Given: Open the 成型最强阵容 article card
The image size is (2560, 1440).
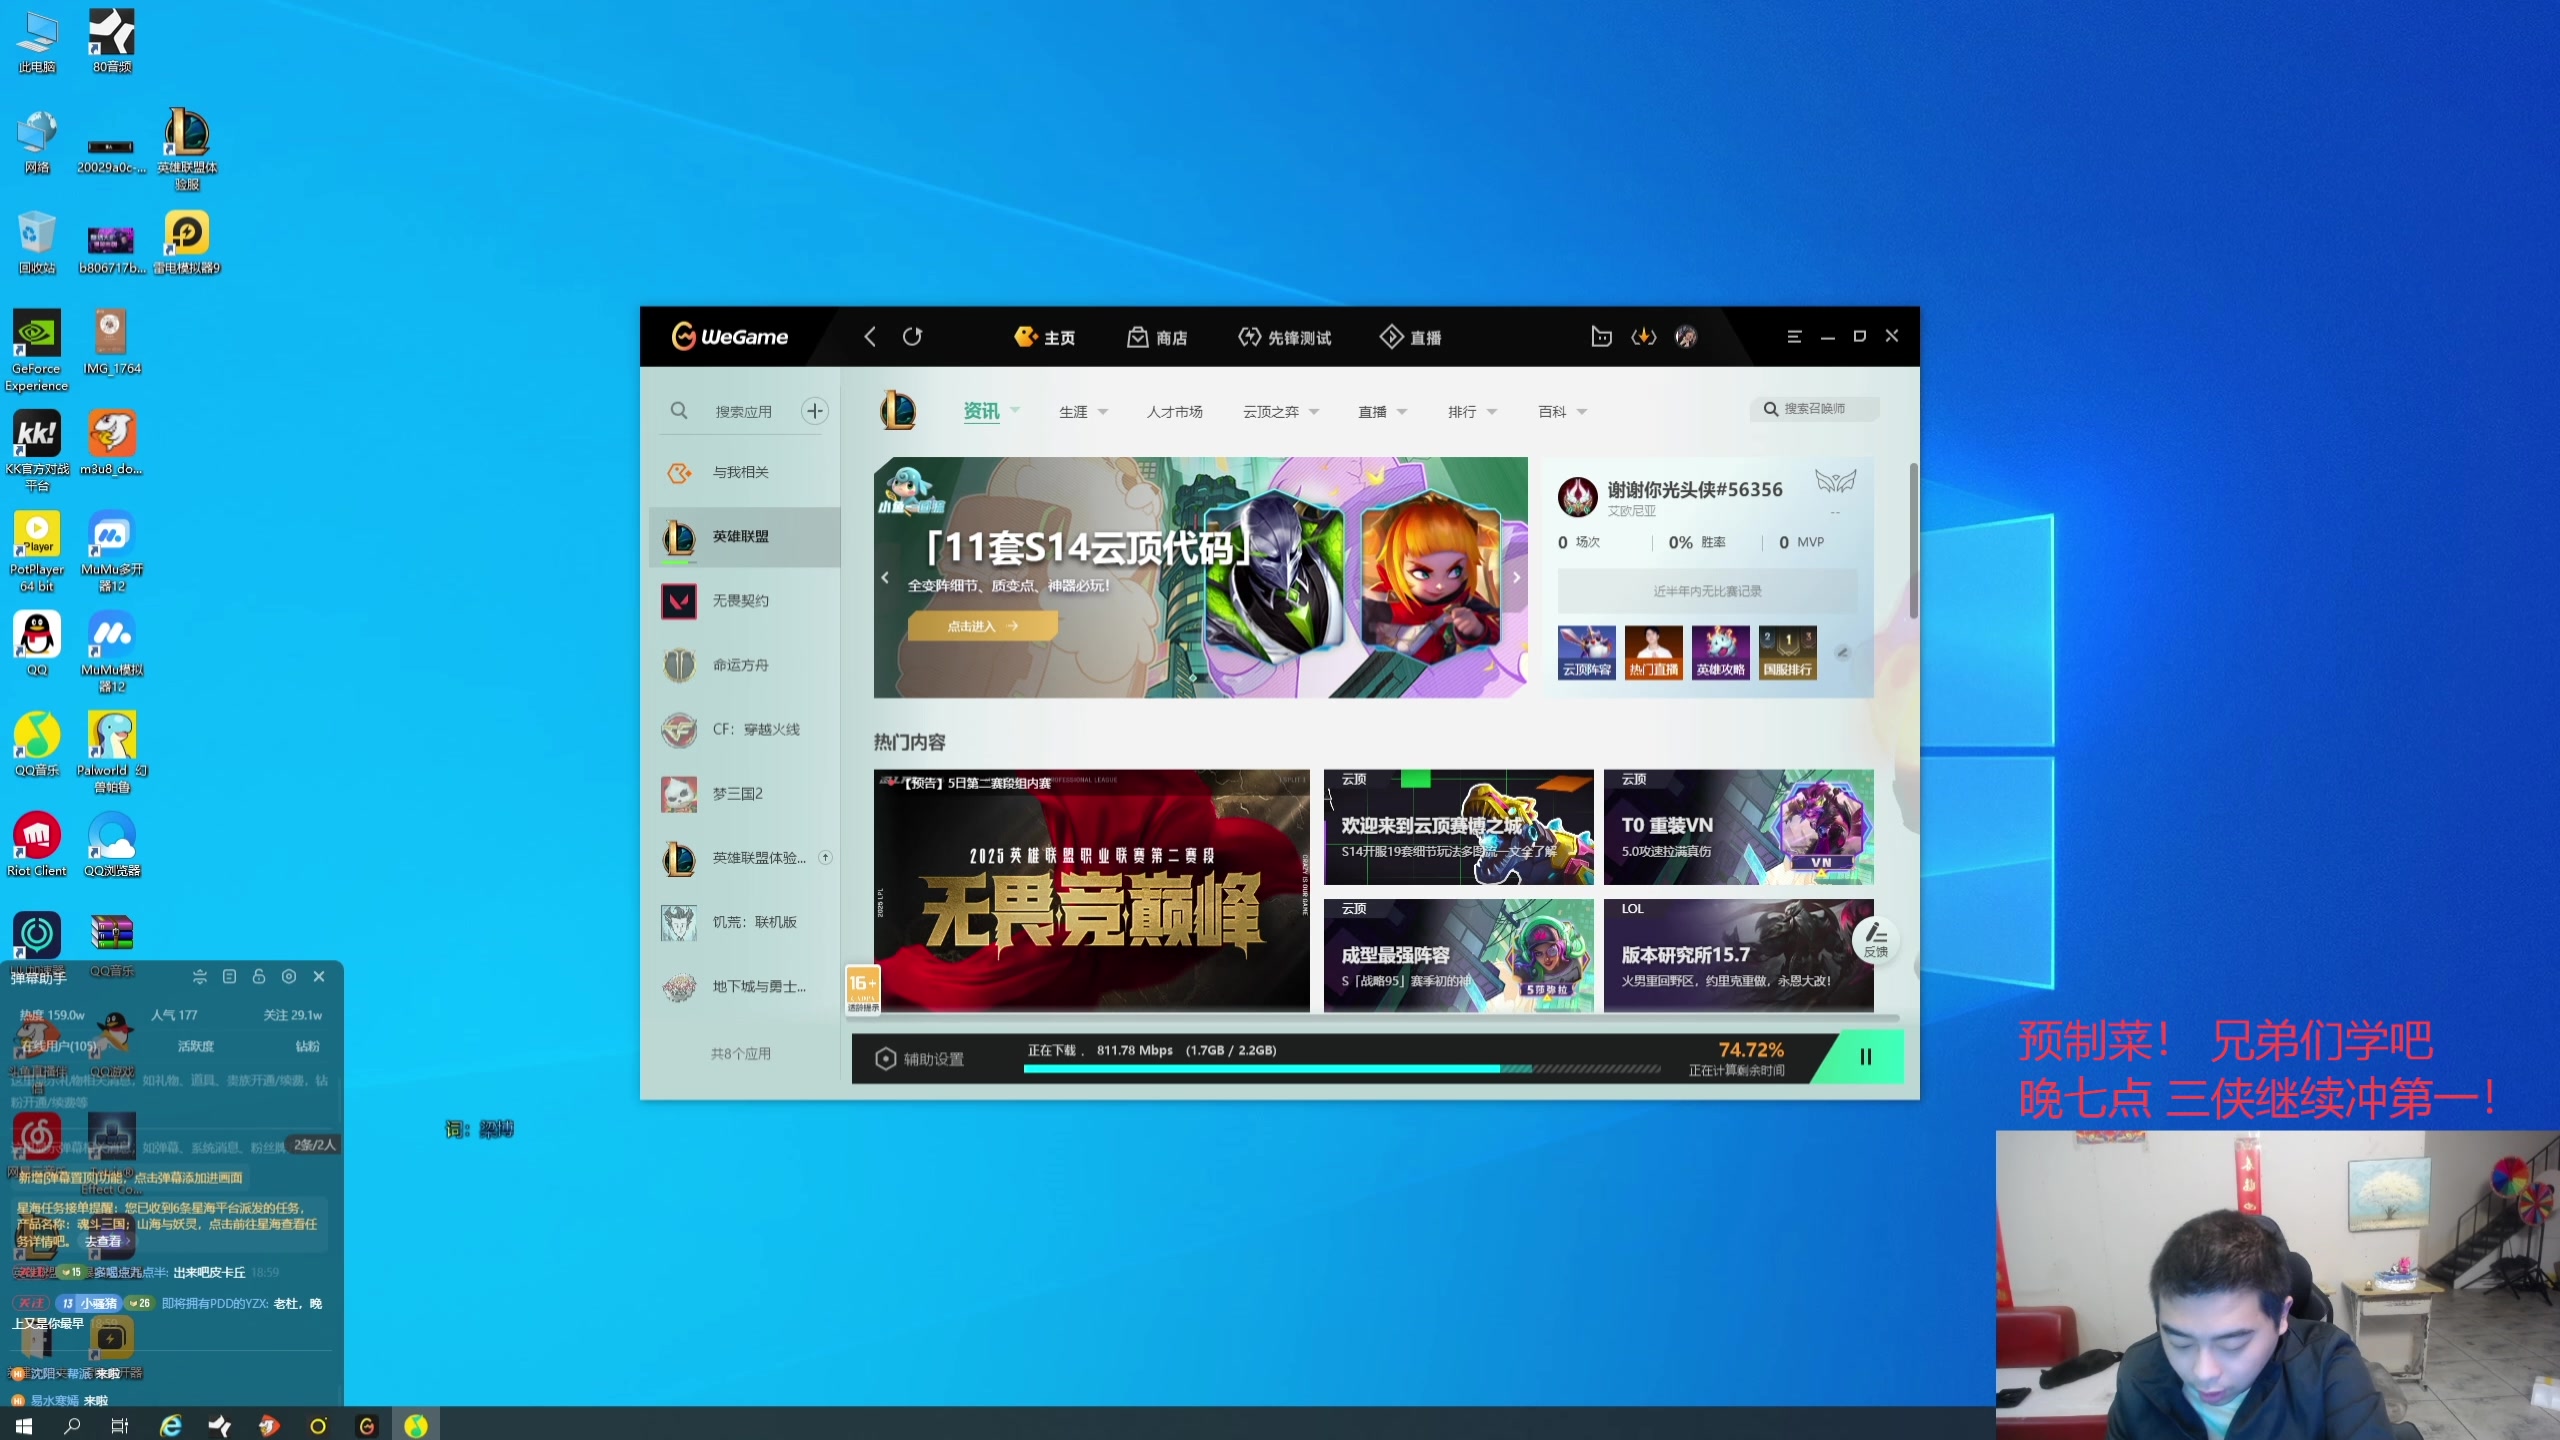Looking at the screenshot, I should [1458, 956].
